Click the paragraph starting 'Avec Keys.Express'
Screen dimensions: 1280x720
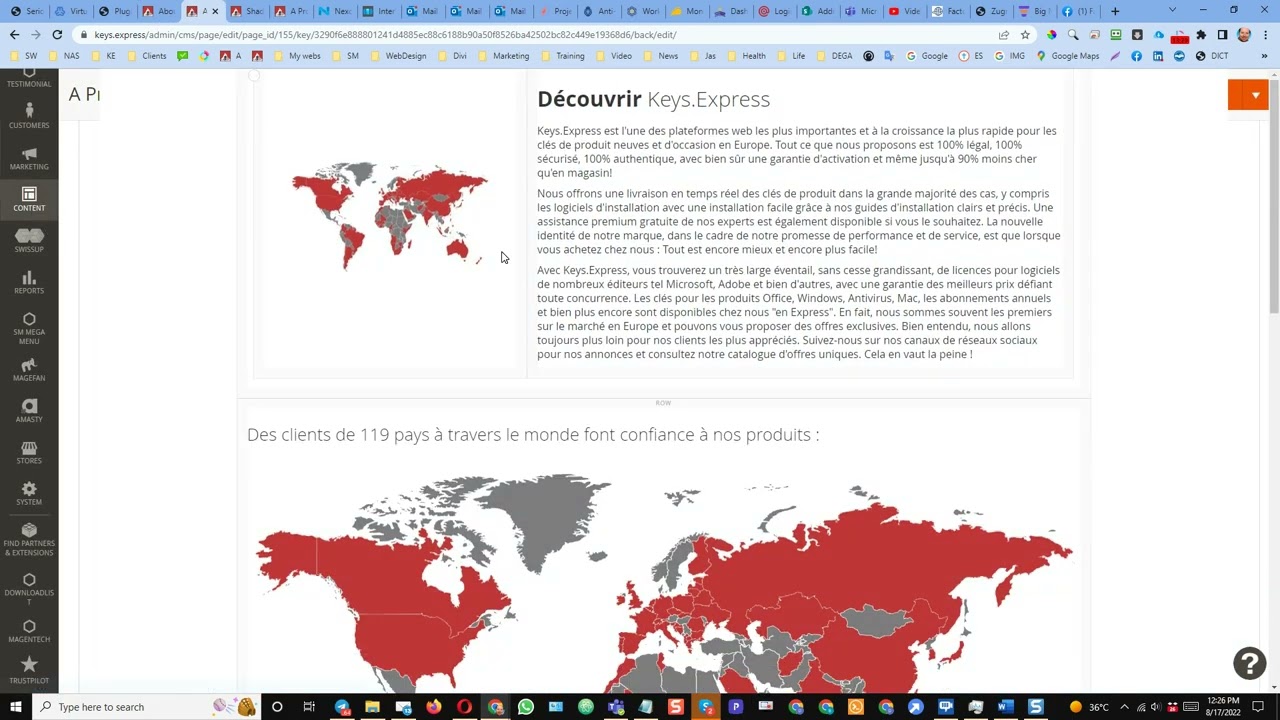tap(799, 312)
